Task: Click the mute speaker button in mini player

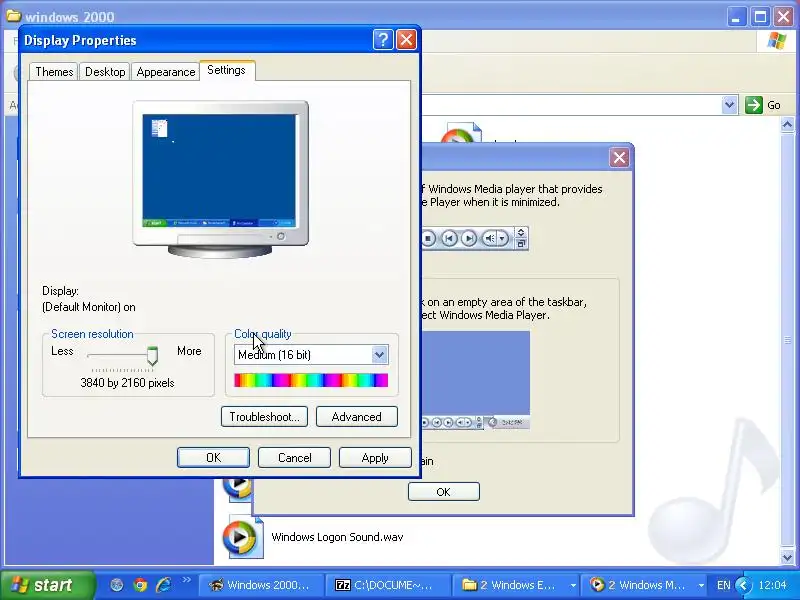Action: (x=489, y=238)
